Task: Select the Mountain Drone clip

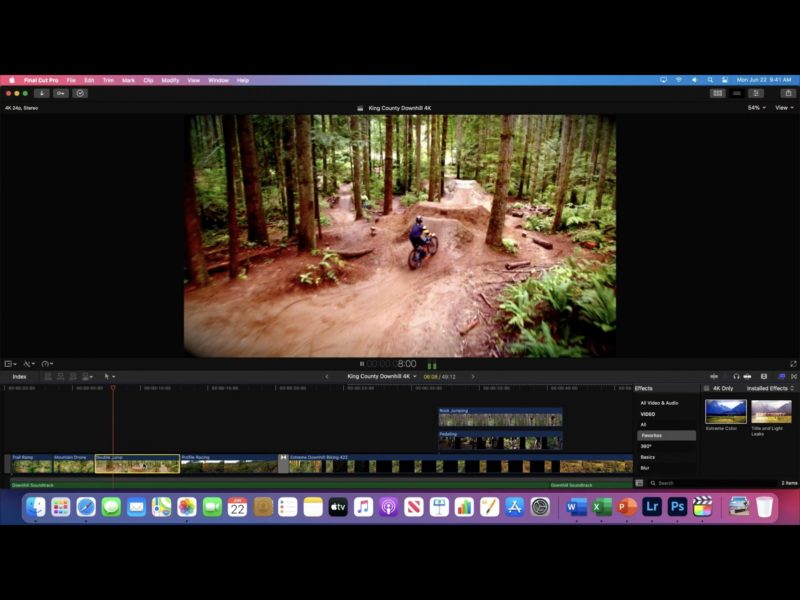Action: click(x=73, y=464)
